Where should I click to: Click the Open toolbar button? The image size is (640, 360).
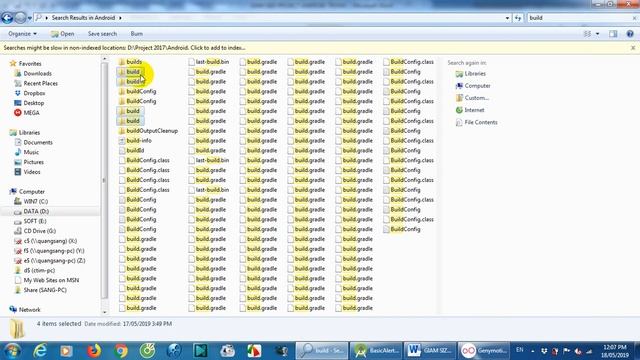[x=62, y=34]
